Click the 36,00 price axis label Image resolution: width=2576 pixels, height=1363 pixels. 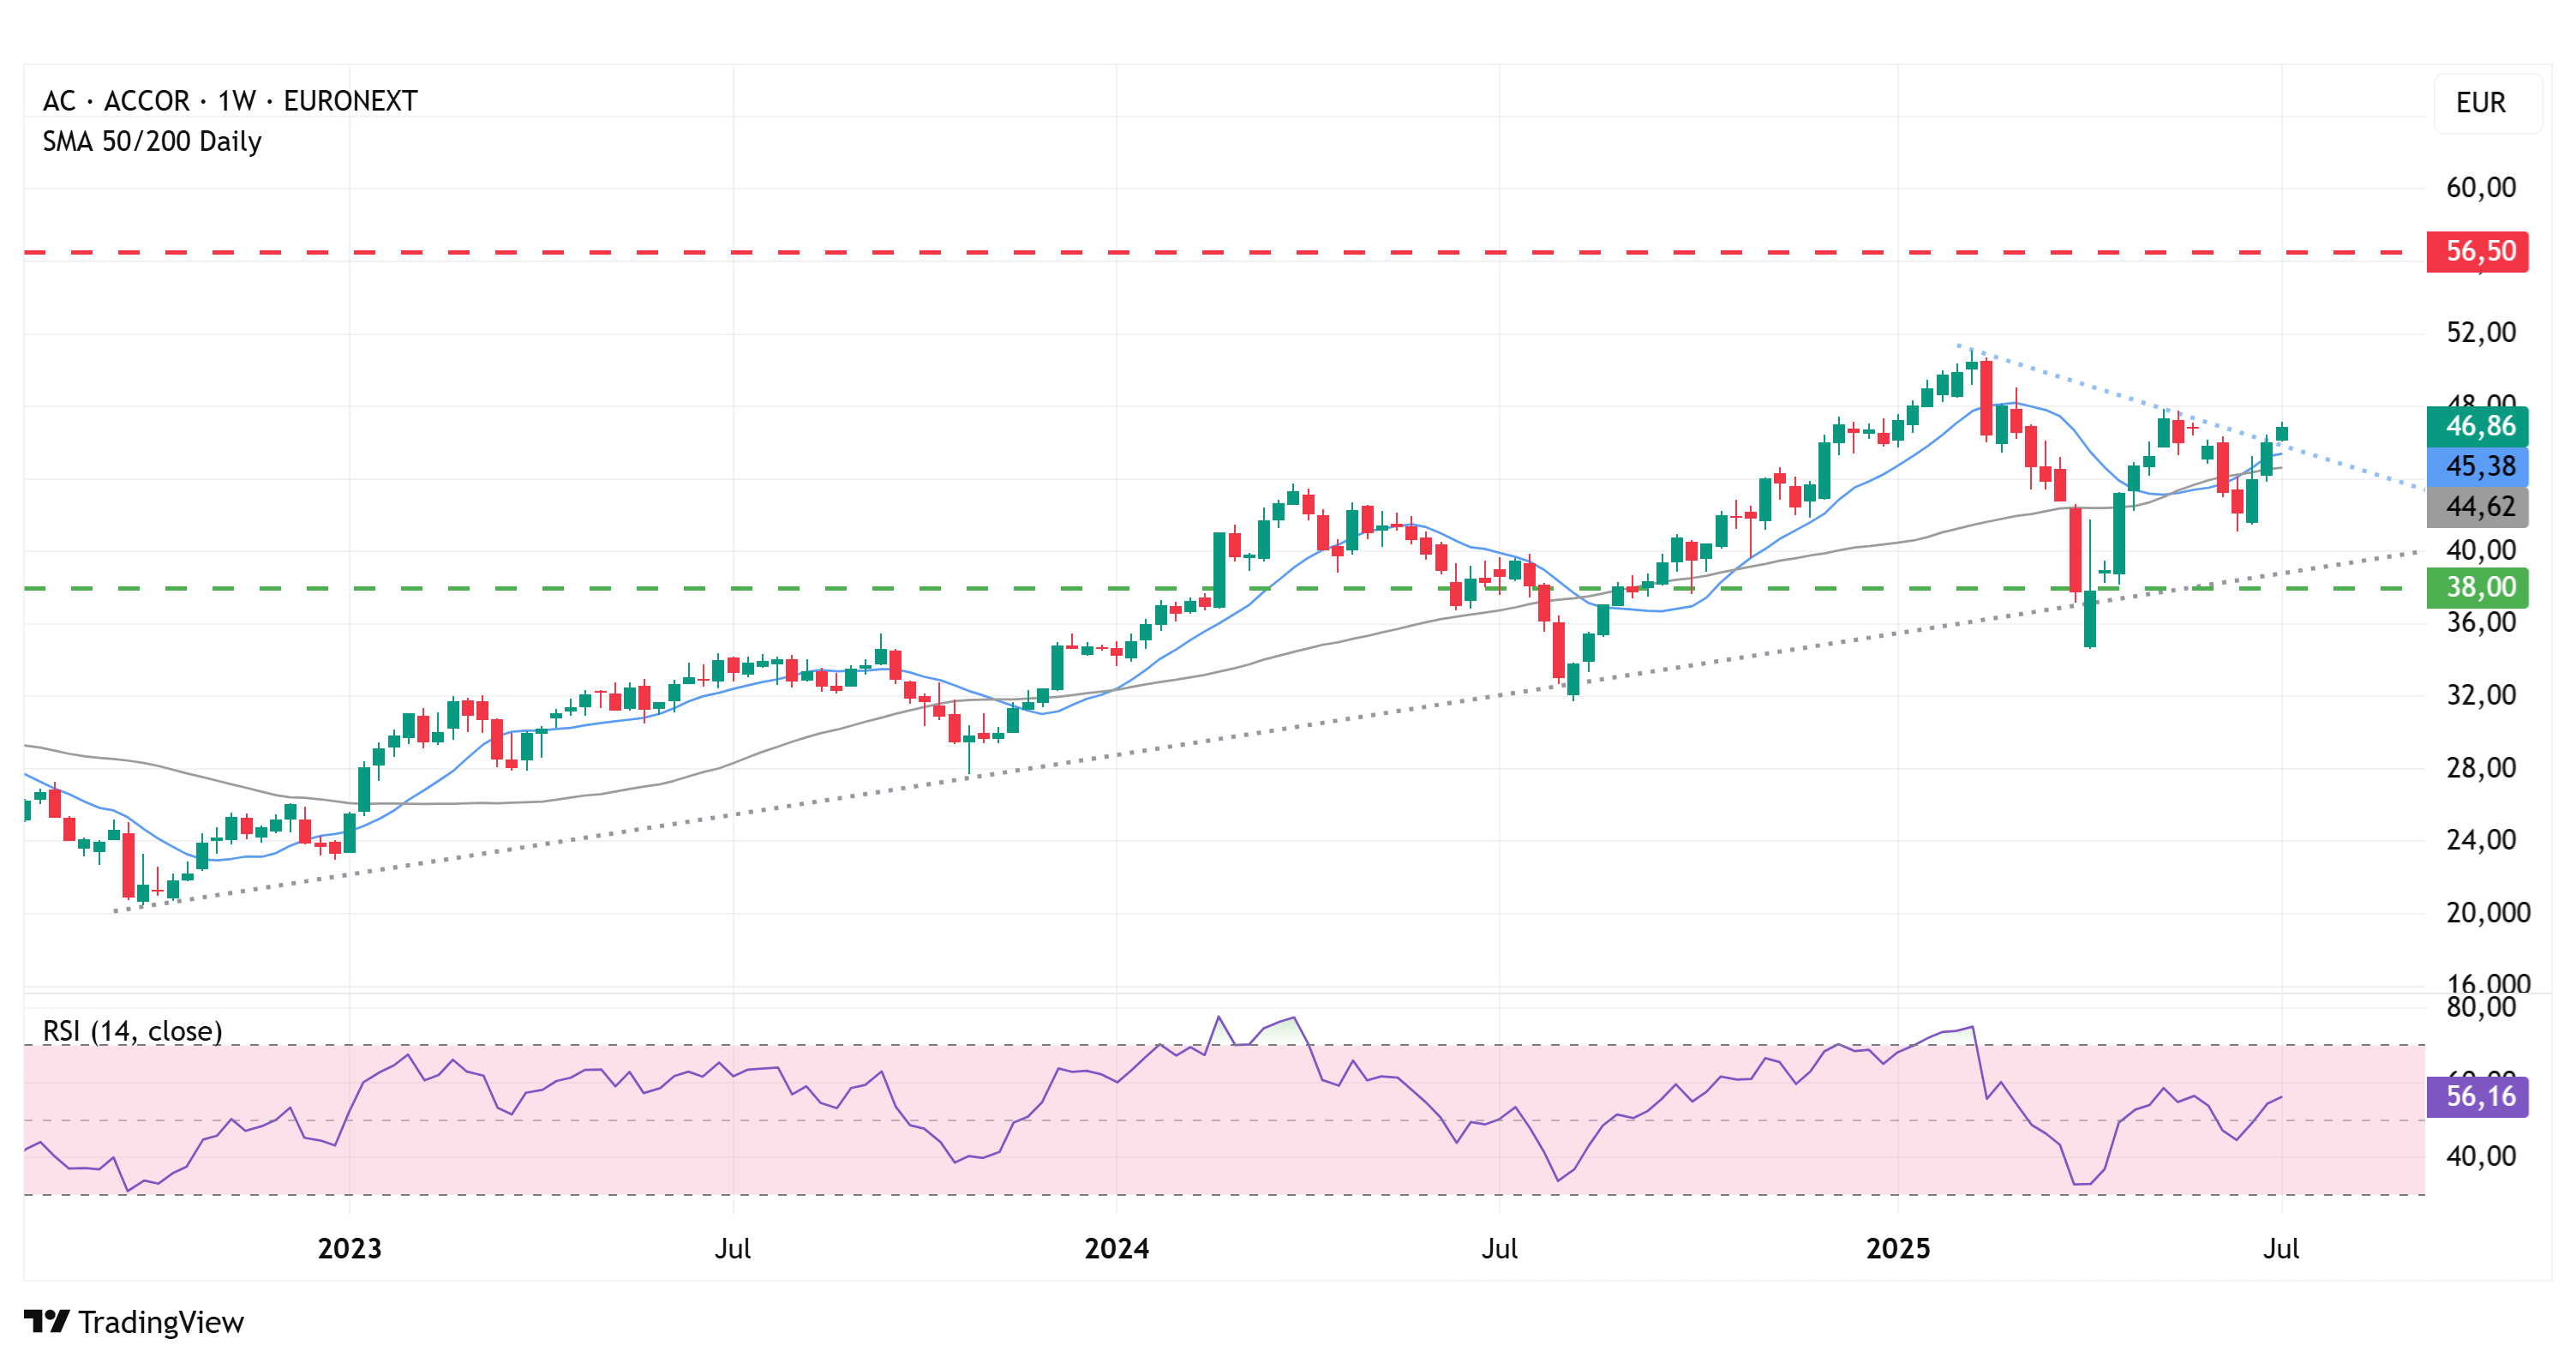(2481, 623)
